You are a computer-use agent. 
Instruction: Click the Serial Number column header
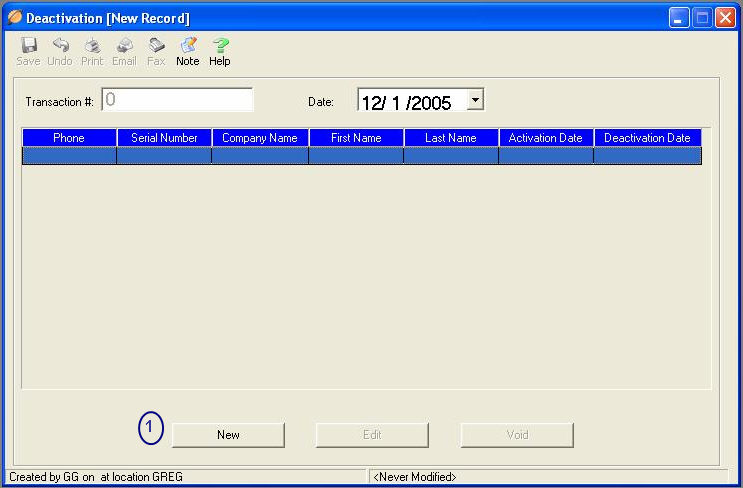(164, 138)
